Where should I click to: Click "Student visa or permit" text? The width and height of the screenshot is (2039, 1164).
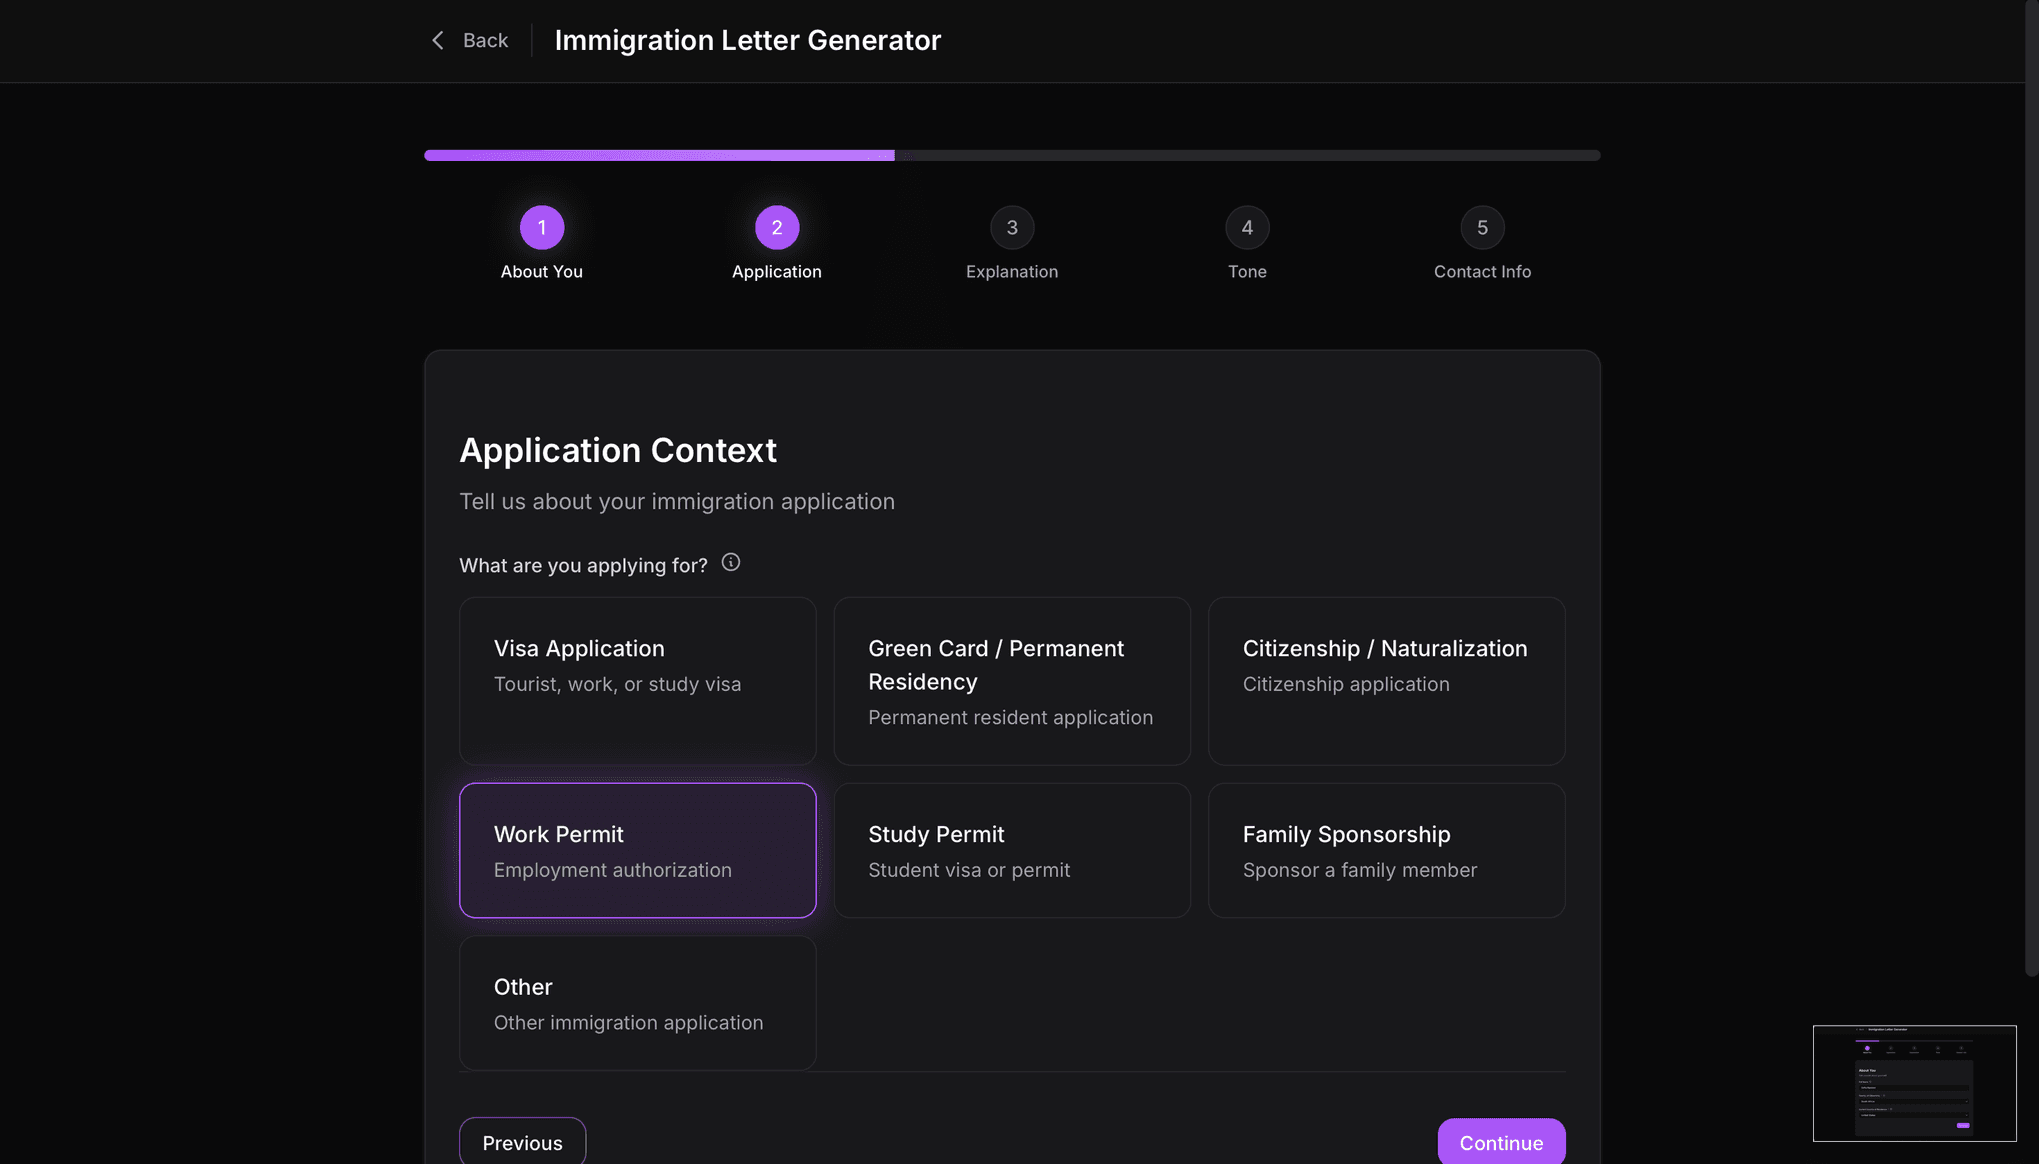(969, 870)
